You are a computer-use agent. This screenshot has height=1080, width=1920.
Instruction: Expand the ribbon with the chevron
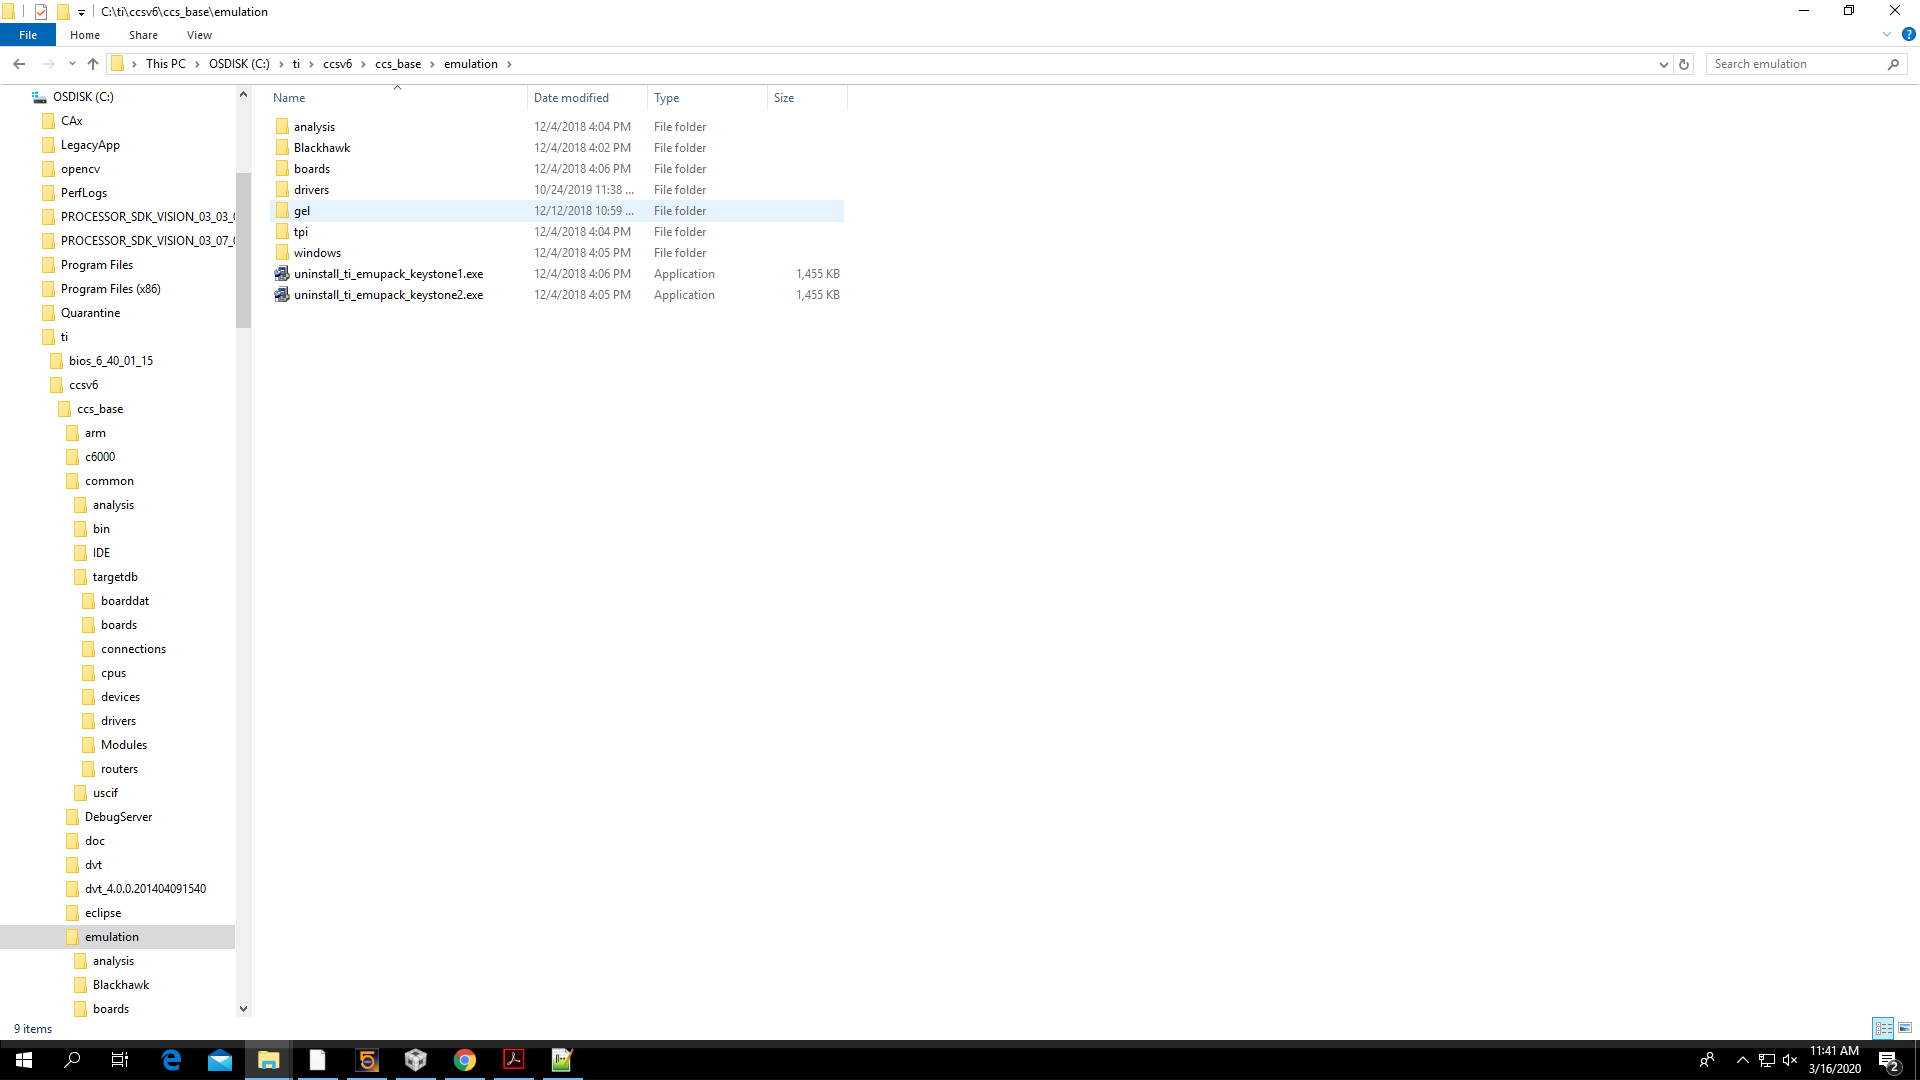pyautogui.click(x=1887, y=34)
